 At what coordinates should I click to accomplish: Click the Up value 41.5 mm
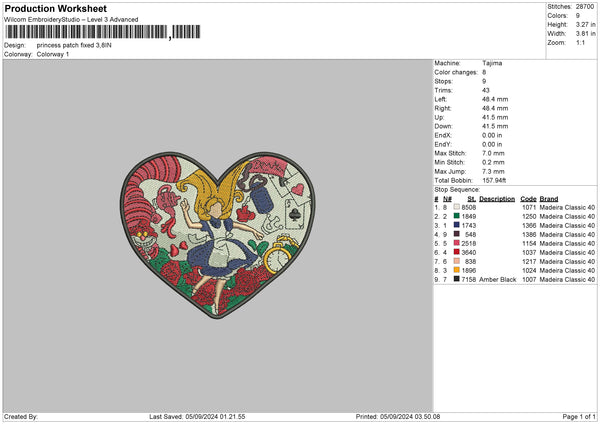pos(495,117)
